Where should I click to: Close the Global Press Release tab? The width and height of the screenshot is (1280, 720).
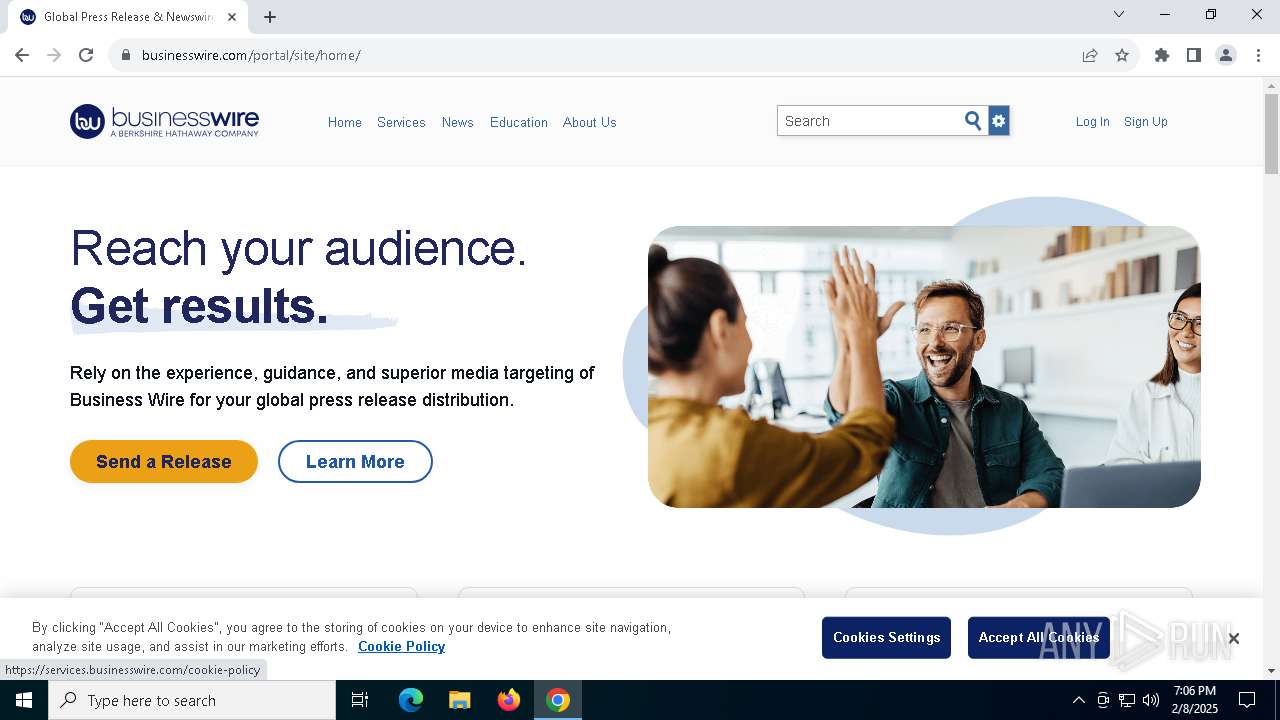coord(232,17)
